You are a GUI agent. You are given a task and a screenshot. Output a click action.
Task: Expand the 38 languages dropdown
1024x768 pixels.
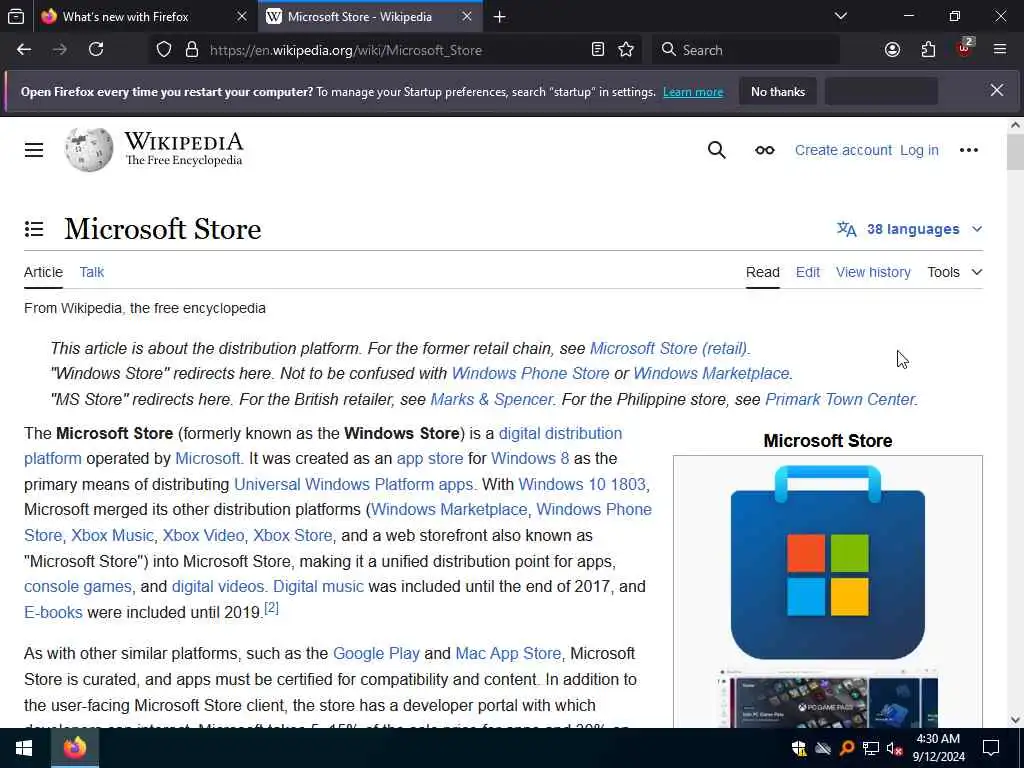[x=910, y=229]
